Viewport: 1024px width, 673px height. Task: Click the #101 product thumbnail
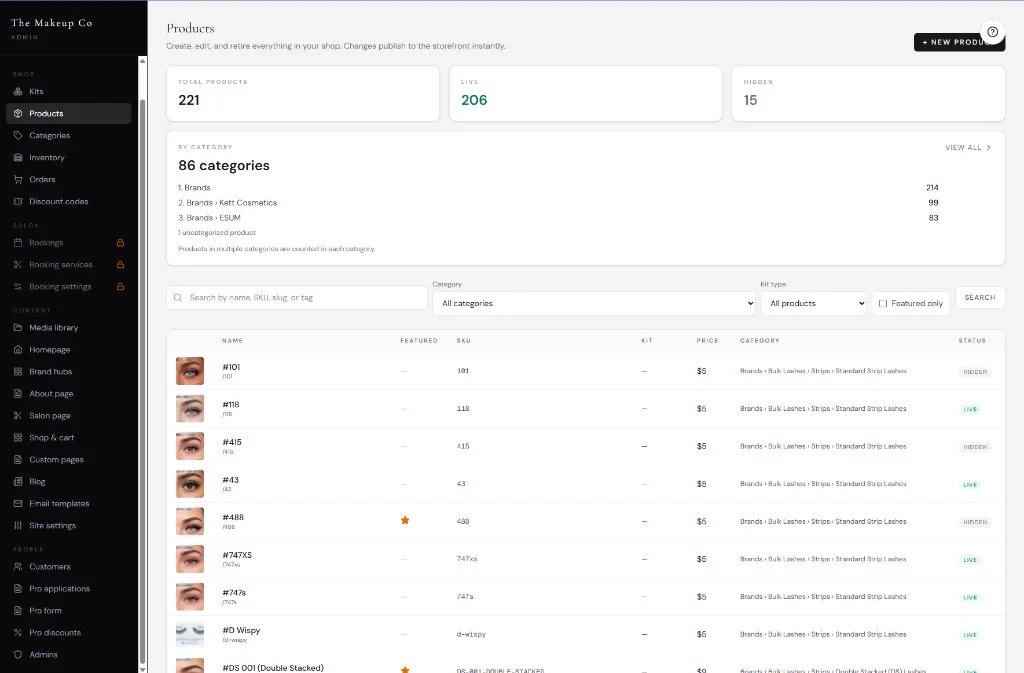click(x=190, y=371)
